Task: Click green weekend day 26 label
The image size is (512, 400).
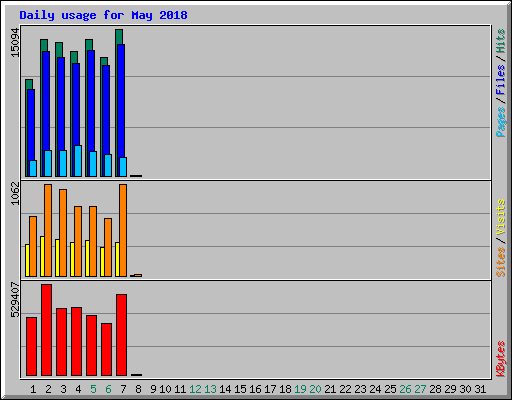Action: pos(405,389)
